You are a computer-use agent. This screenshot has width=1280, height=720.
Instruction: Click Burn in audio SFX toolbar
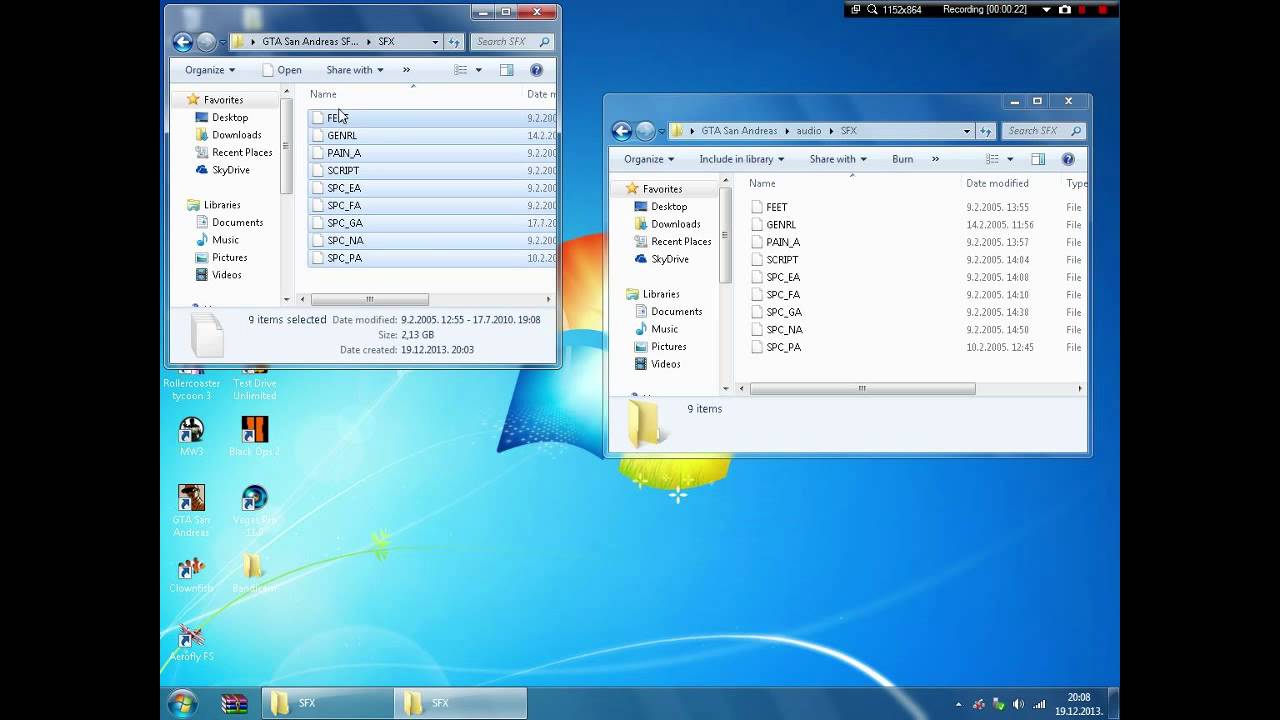coord(902,159)
